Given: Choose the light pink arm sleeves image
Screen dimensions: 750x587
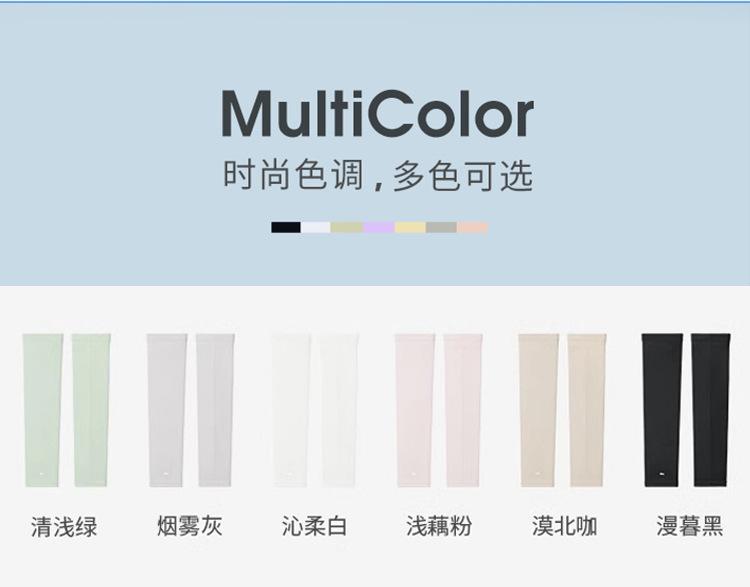Looking at the screenshot, I should point(438,410).
